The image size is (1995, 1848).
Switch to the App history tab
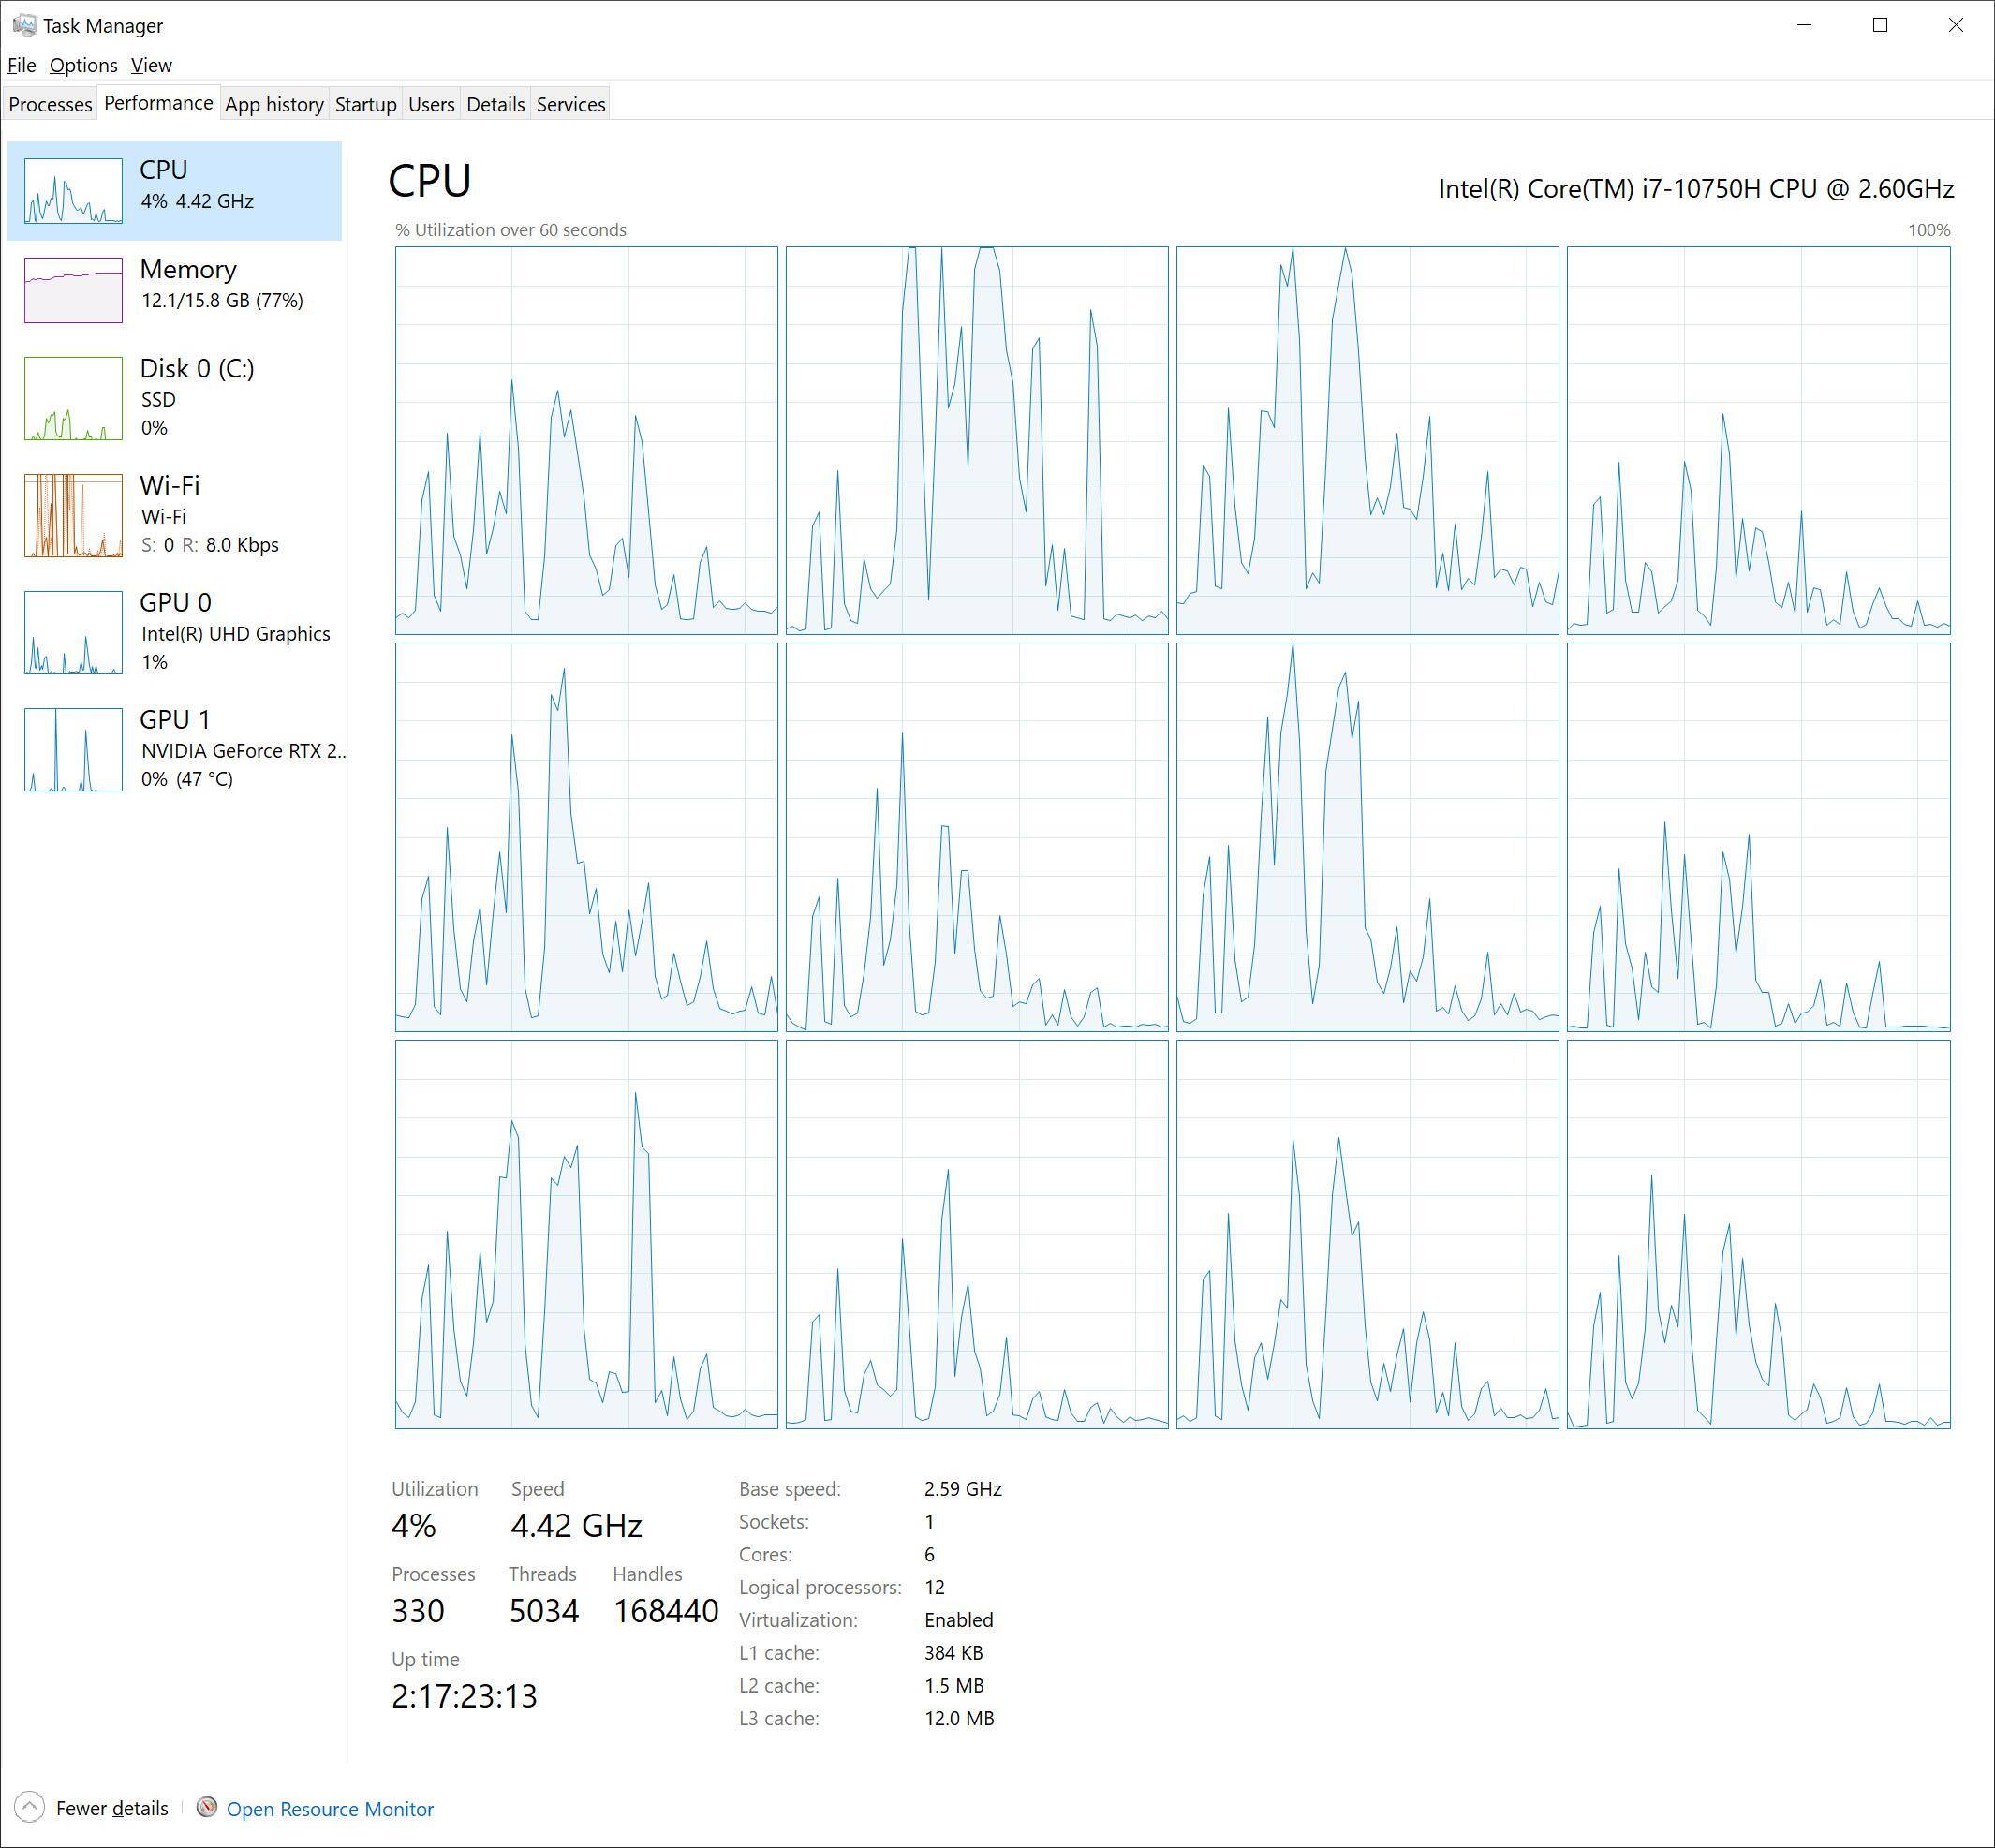point(274,104)
